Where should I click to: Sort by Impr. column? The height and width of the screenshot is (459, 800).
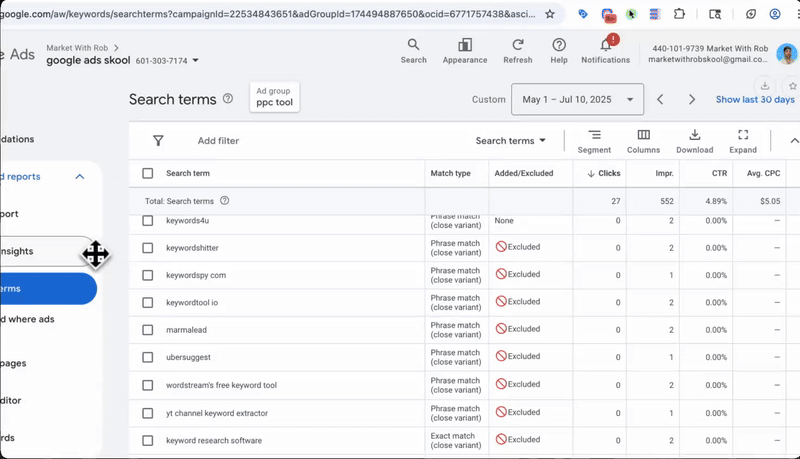click(664, 173)
